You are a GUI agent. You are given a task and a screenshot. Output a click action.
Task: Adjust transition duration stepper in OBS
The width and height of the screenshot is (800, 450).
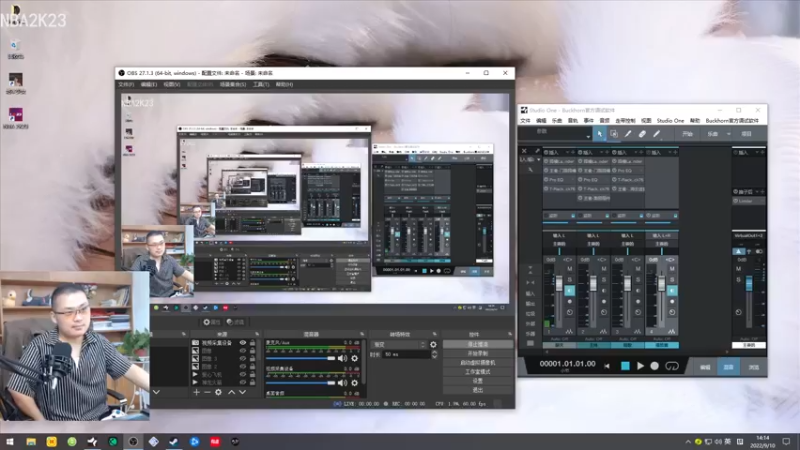pos(434,354)
